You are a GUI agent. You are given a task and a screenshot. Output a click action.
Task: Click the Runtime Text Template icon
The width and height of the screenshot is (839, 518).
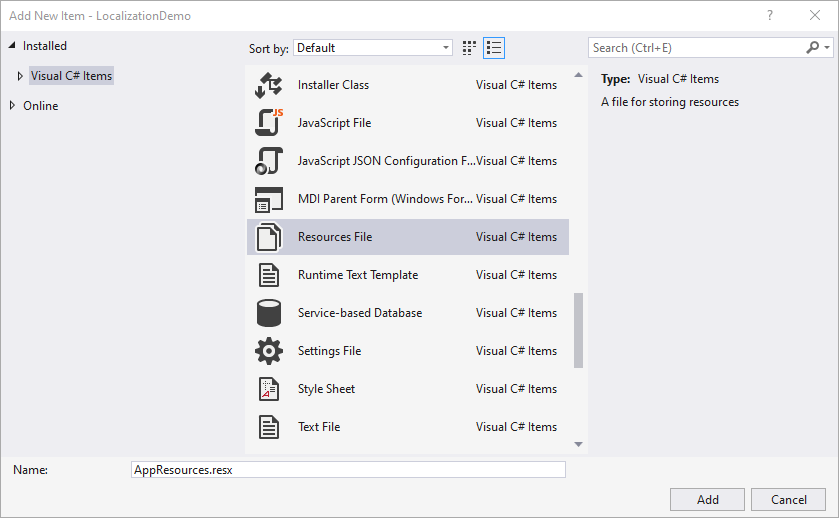269,275
